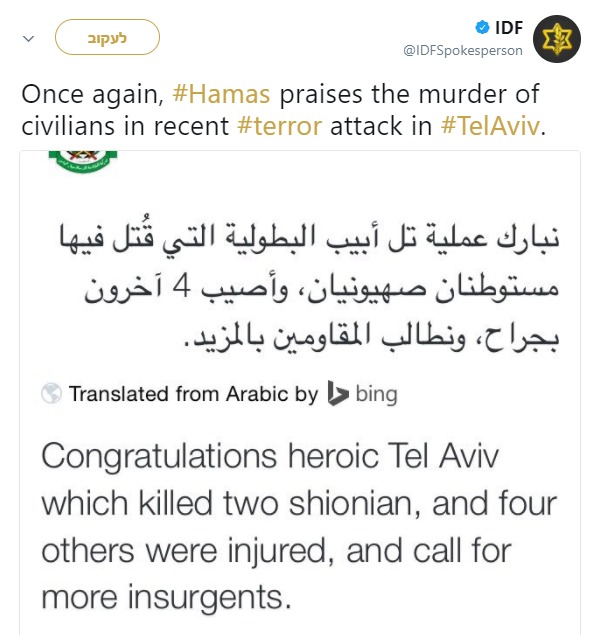Open the IDF display name link

tap(510, 28)
